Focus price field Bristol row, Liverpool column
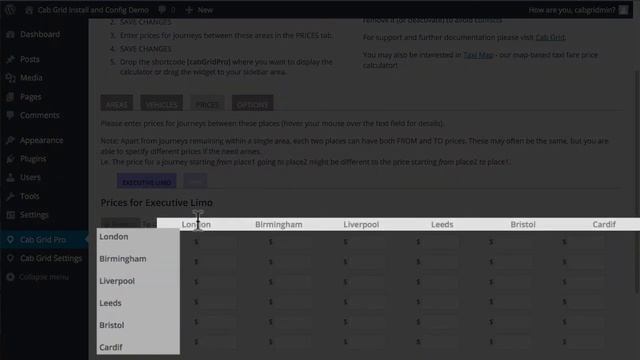This screenshot has height=360, width=640. (x=367, y=322)
